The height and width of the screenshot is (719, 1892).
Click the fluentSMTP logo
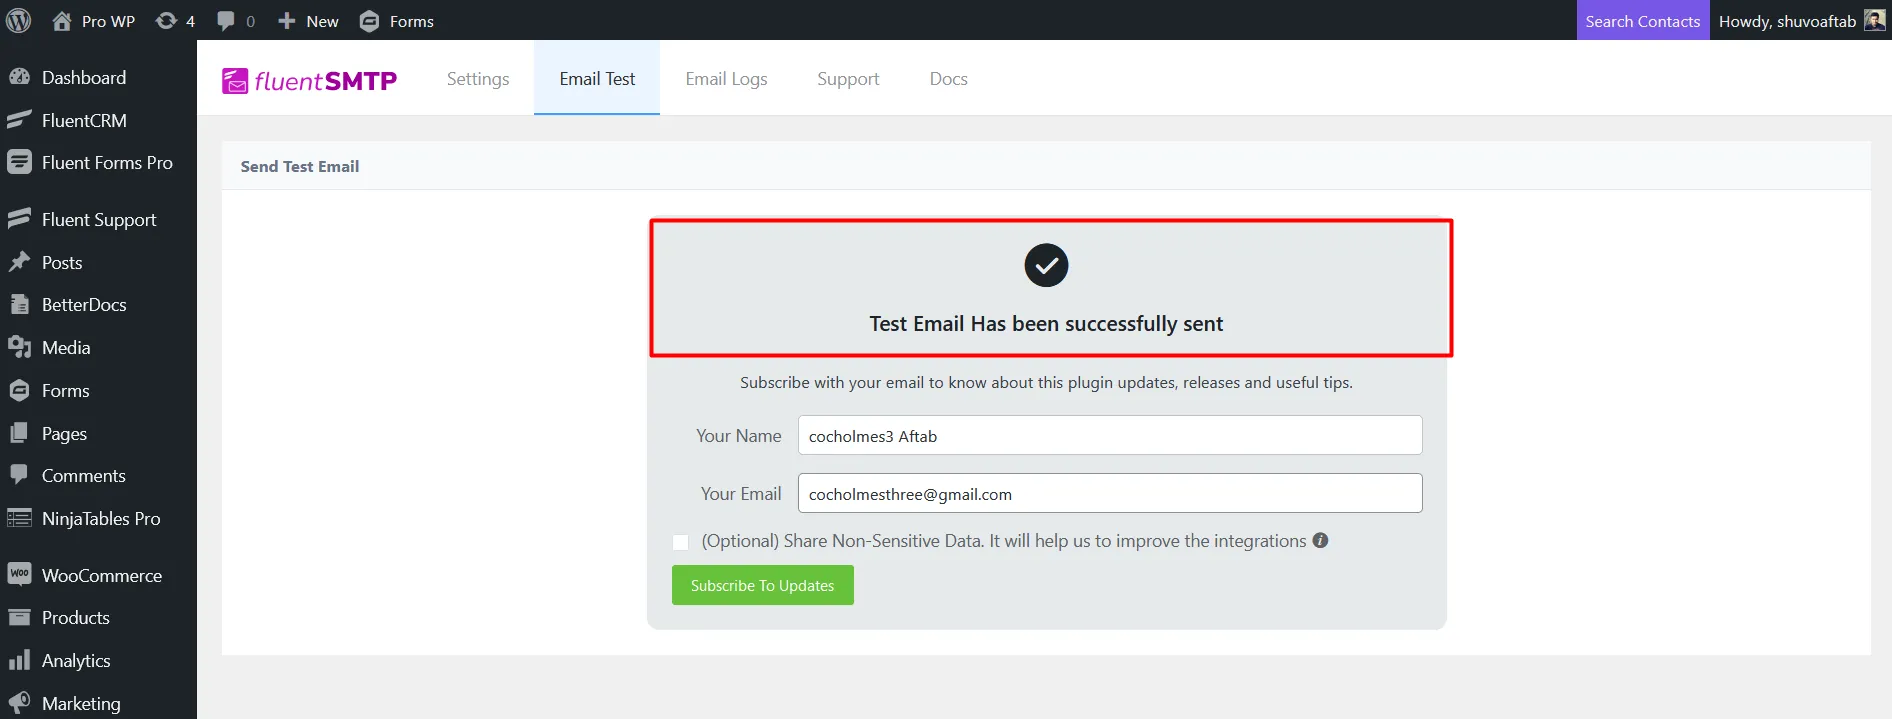[x=309, y=80]
